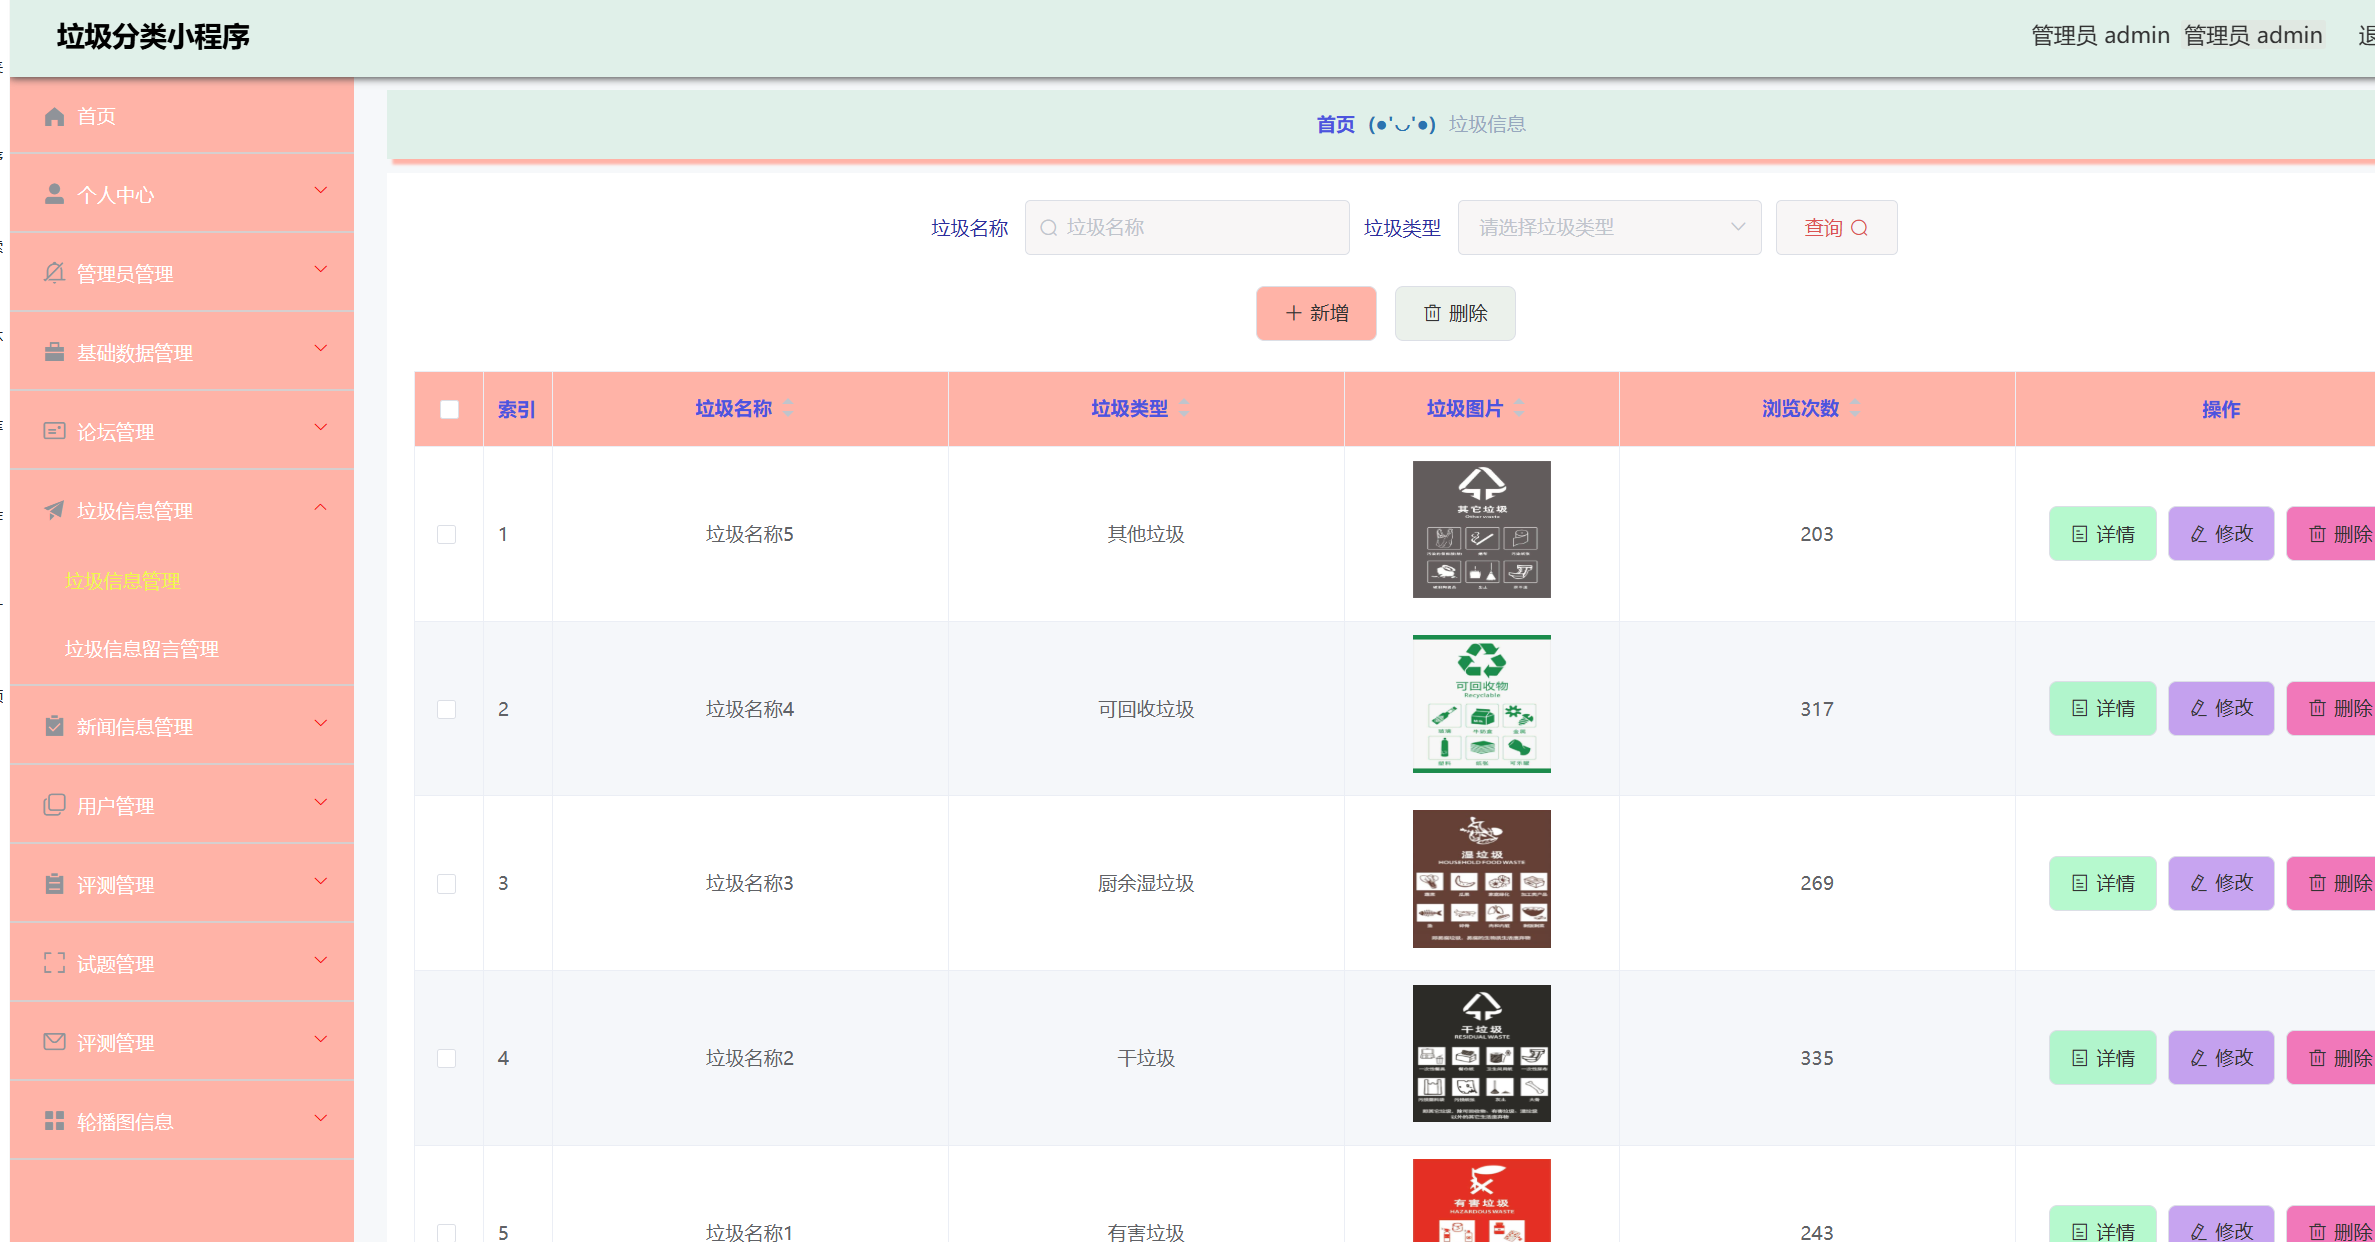This screenshot has height=1242, width=2375.
Task: Click the envelope icon beside 评测管理
Action: point(54,1043)
